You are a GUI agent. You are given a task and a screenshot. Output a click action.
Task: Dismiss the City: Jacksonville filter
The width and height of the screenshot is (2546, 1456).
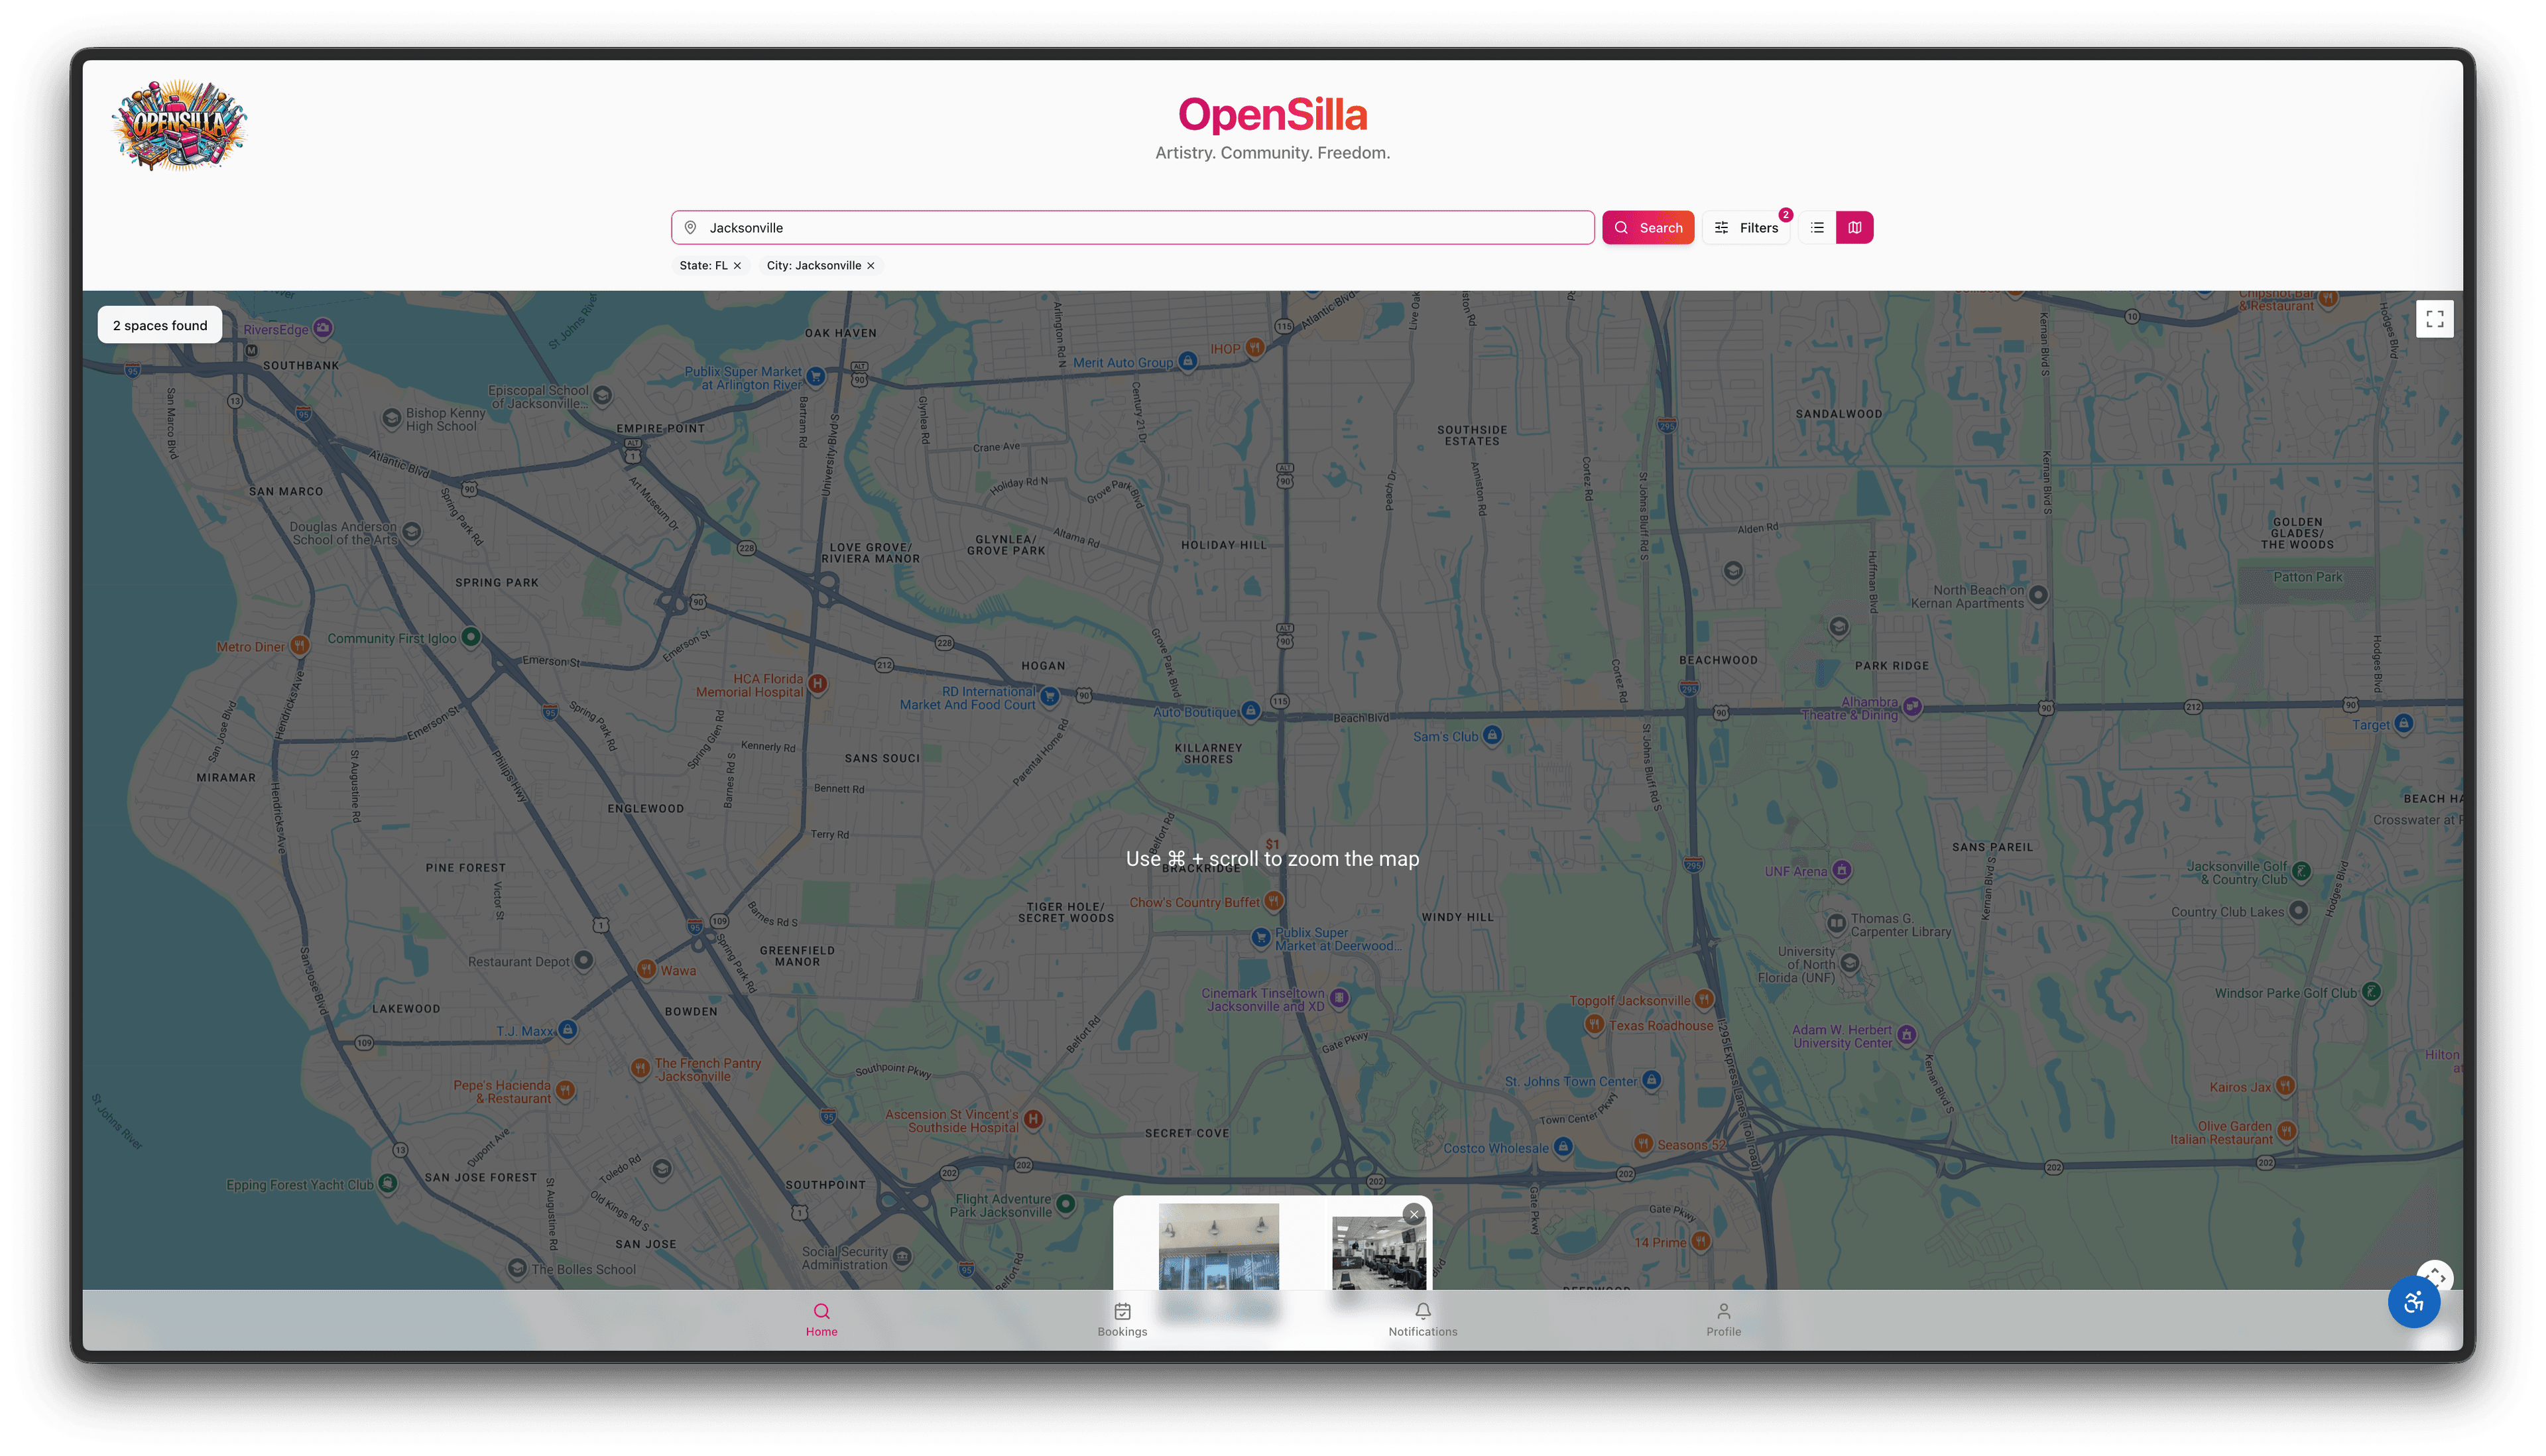pos(869,265)
